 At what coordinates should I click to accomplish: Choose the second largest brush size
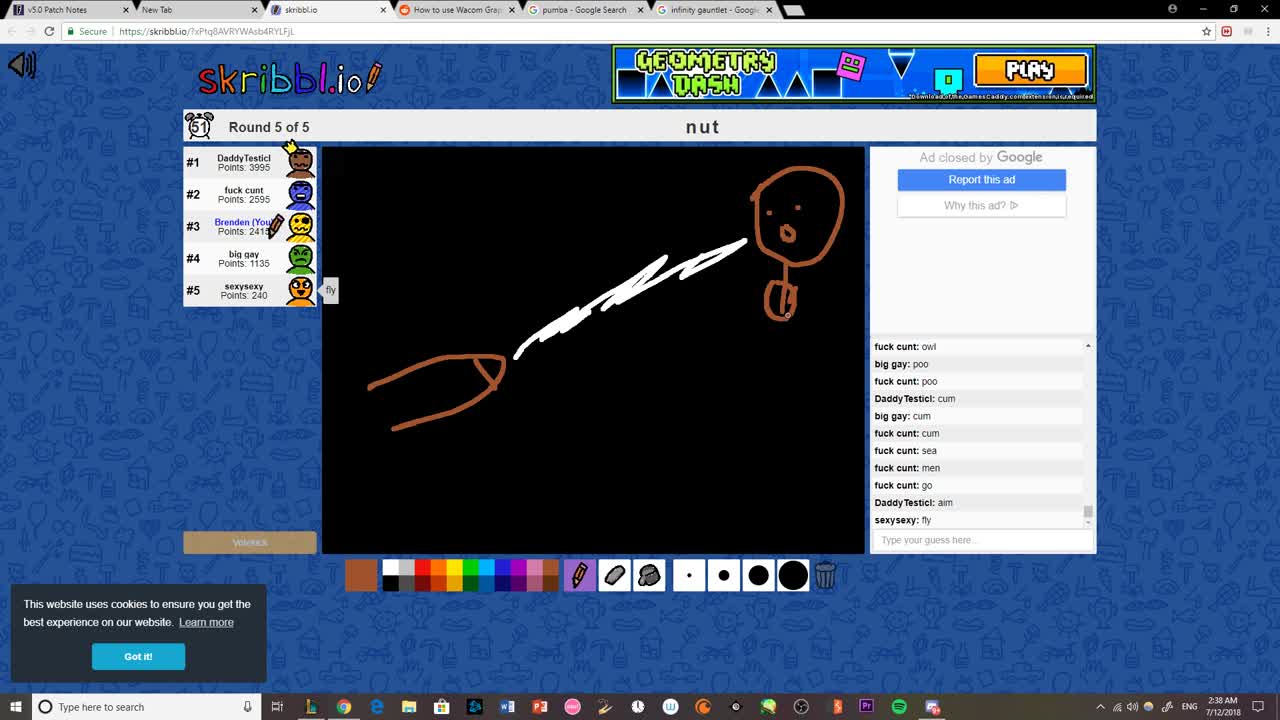[x=758, y=575]
